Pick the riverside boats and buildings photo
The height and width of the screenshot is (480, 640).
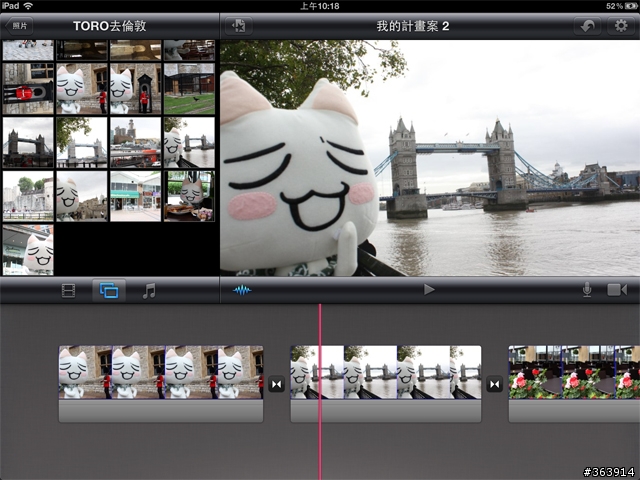click(136, 142)
